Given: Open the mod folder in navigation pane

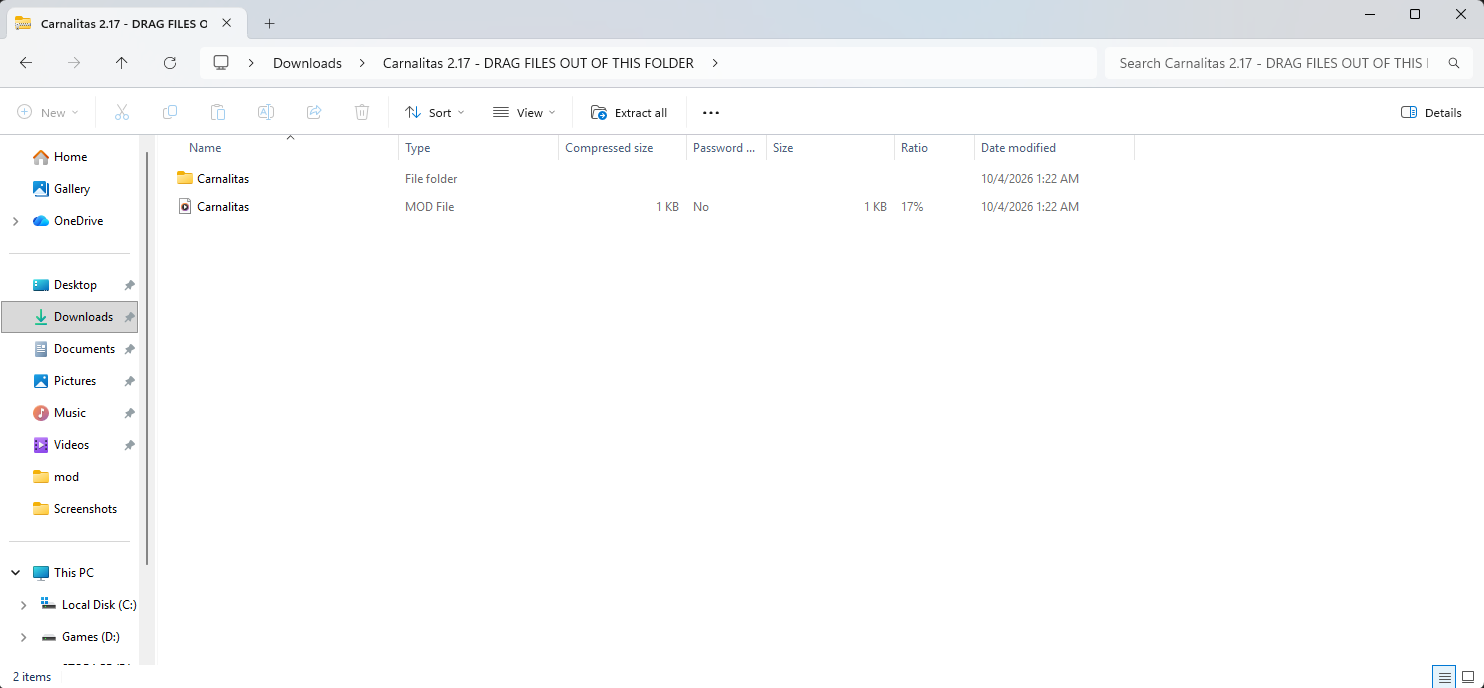Looking at the screenshot, I should click(x=66, y=477).
